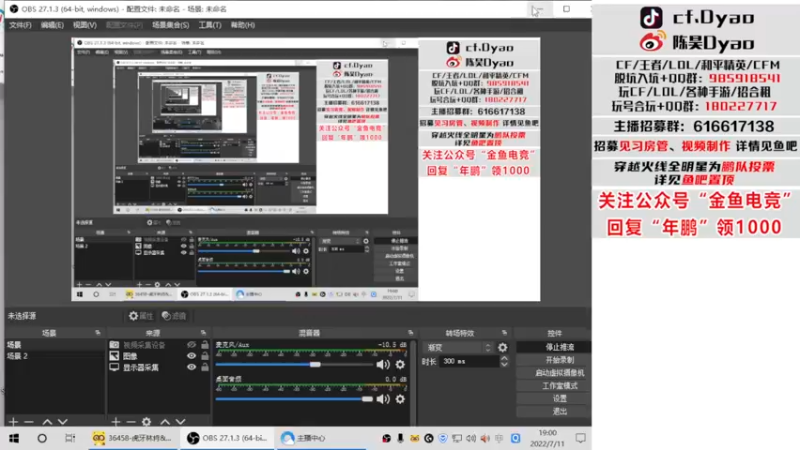This screenshot has height=450, width=800.
Task: Click 退出 to exit OBS
Action: 555,411
